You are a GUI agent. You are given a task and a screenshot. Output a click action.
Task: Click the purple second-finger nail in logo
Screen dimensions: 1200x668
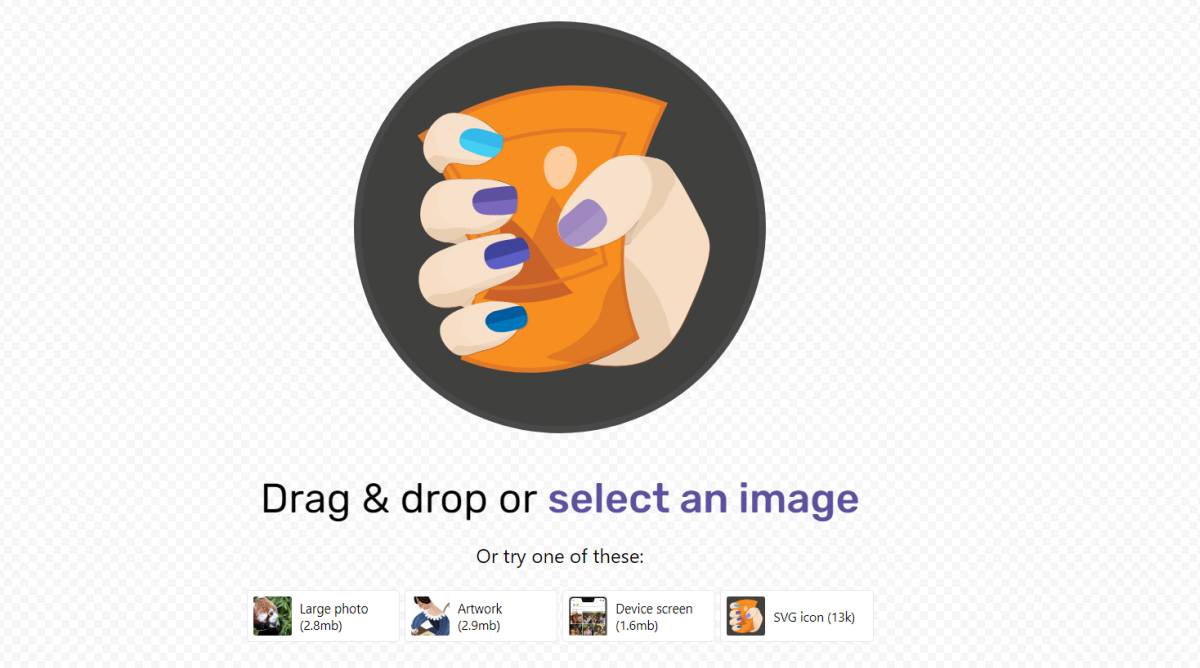495,199
